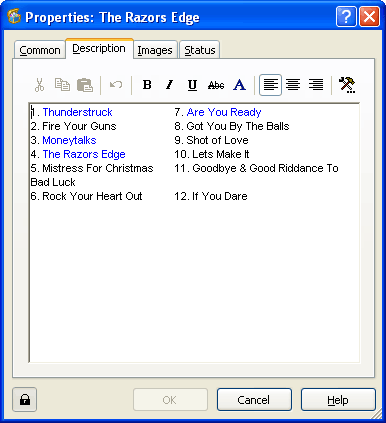Switch to the Common tab

point(40,50)
